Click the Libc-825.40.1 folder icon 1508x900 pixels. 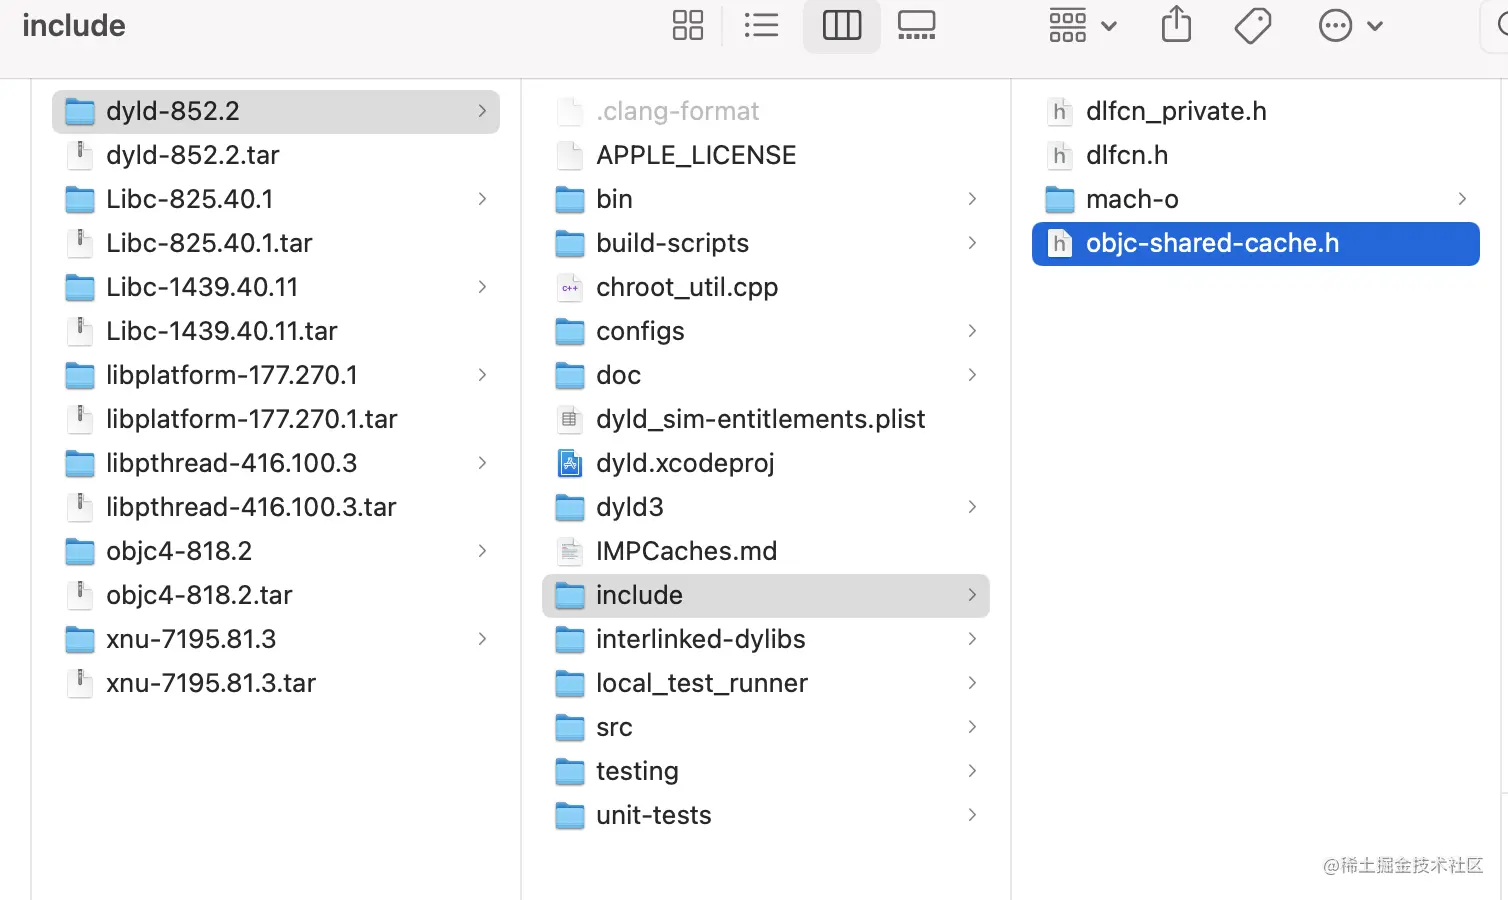tap(80, 199)
